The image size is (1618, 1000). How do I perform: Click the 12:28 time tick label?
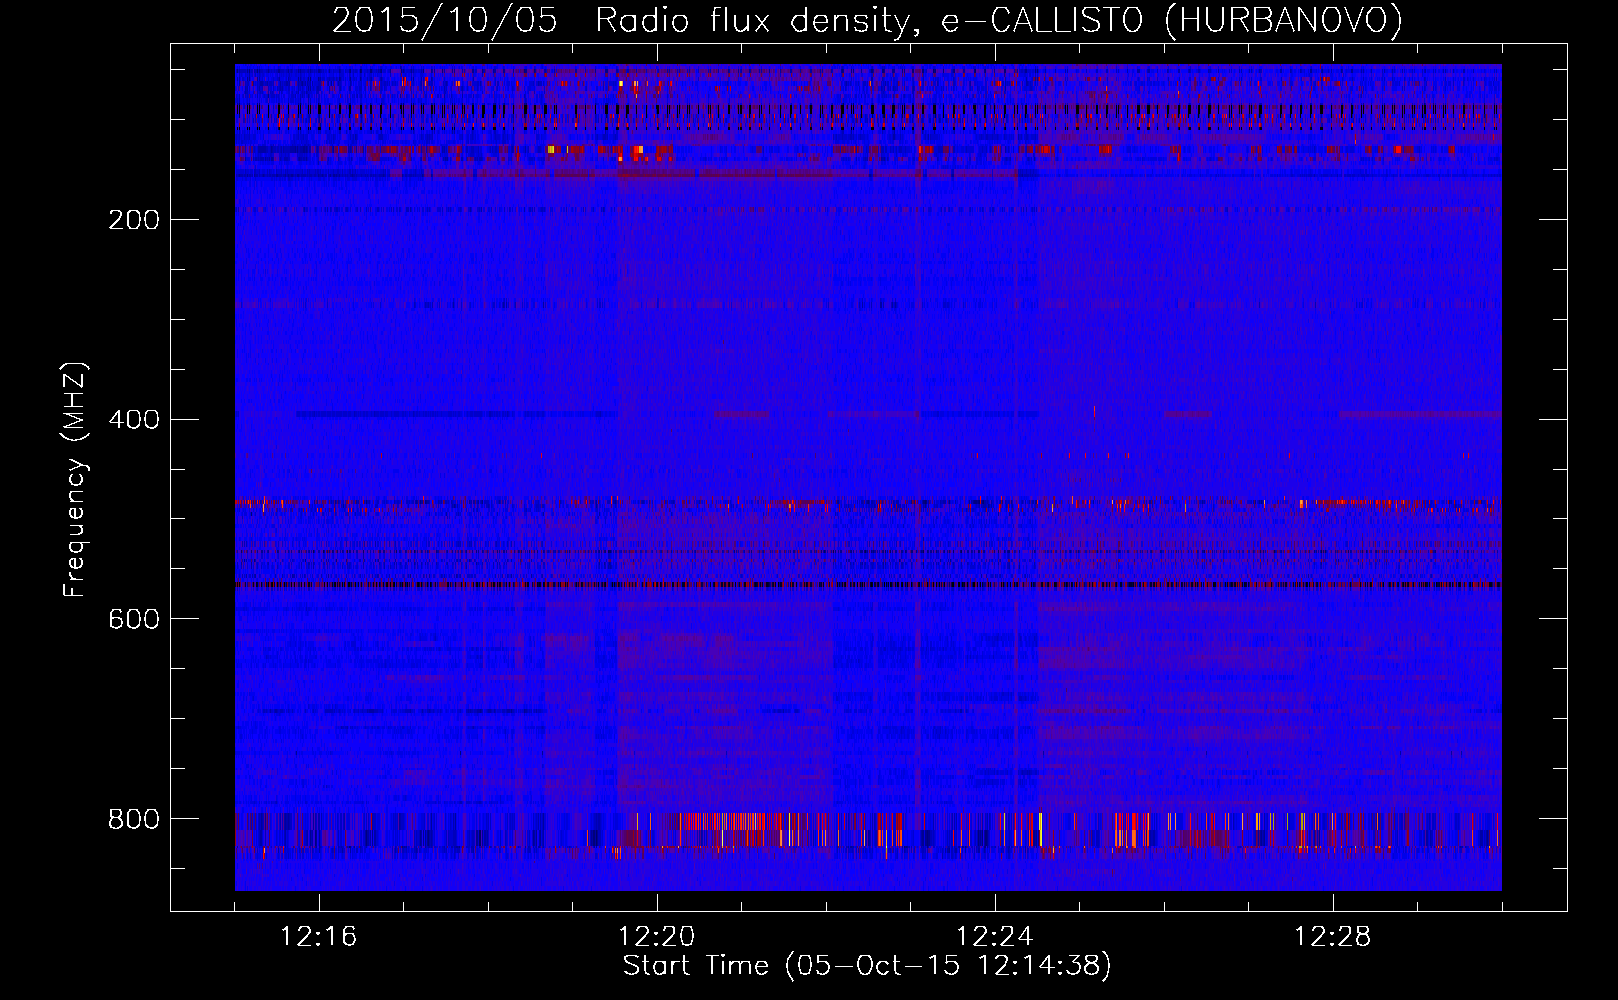(1333, 937)
